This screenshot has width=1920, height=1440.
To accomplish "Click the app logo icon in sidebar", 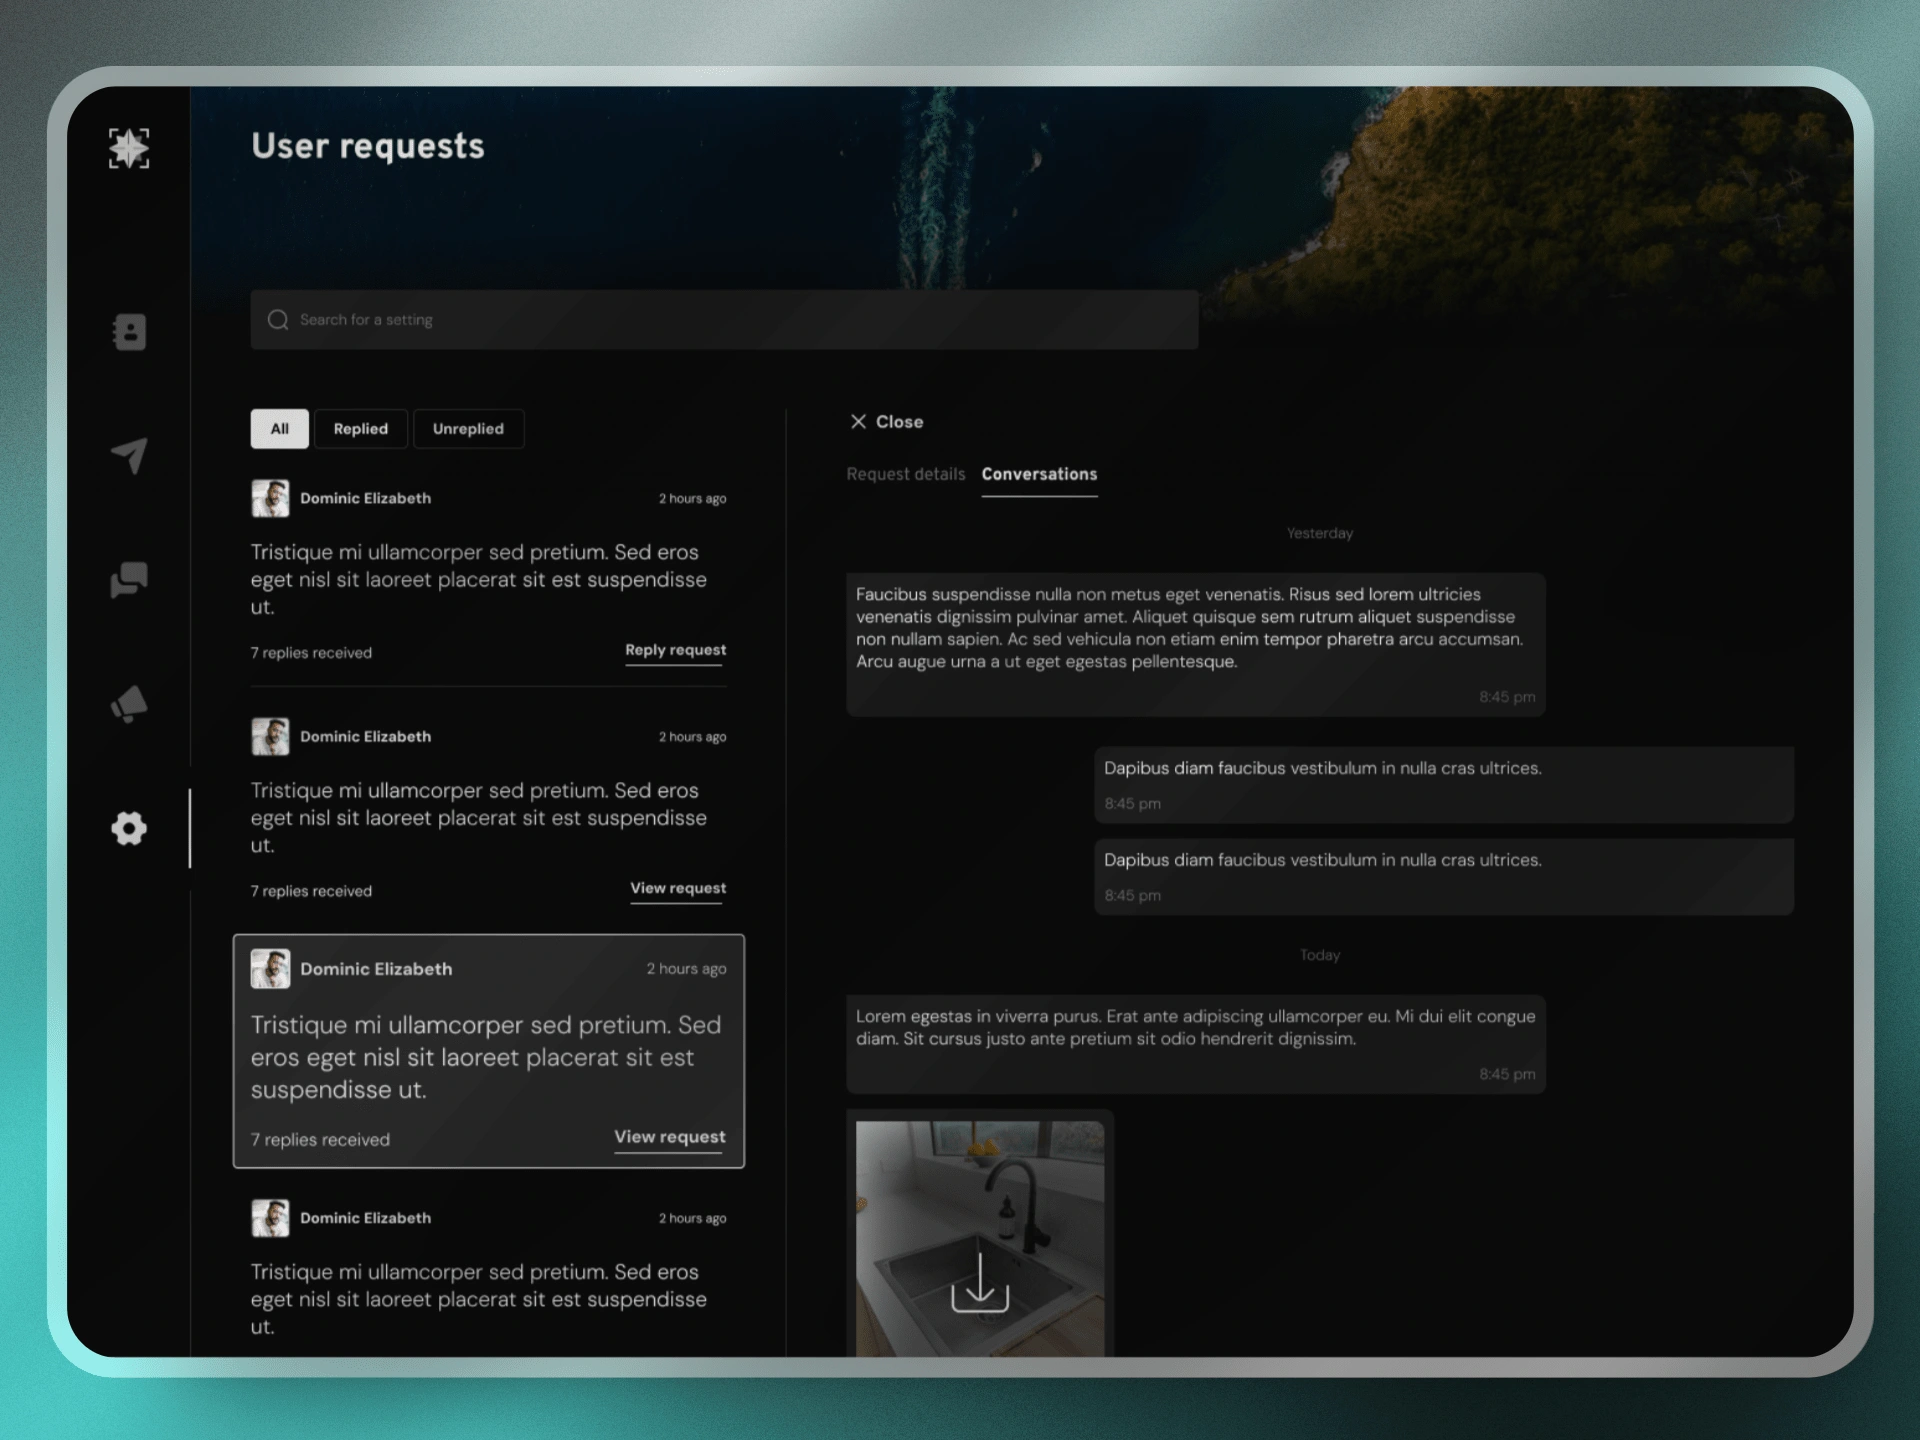I will coord(129,148).
